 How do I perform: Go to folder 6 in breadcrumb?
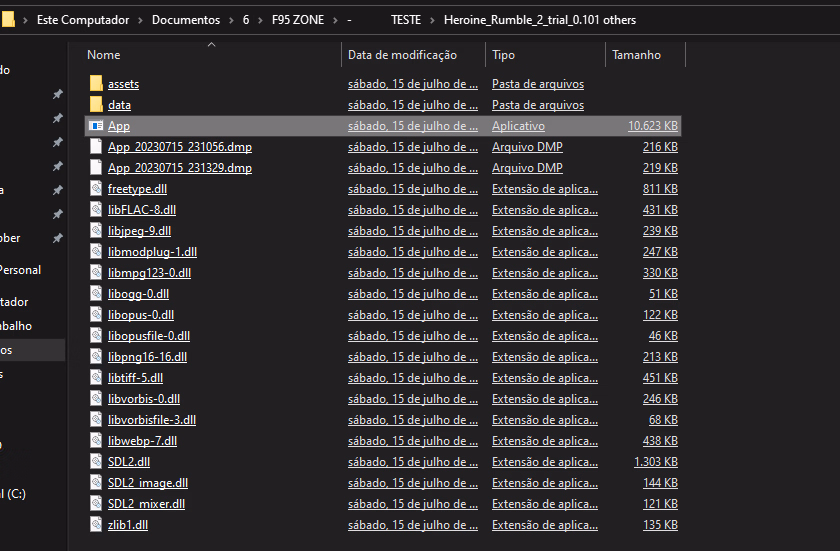click(x=246, y=20)
